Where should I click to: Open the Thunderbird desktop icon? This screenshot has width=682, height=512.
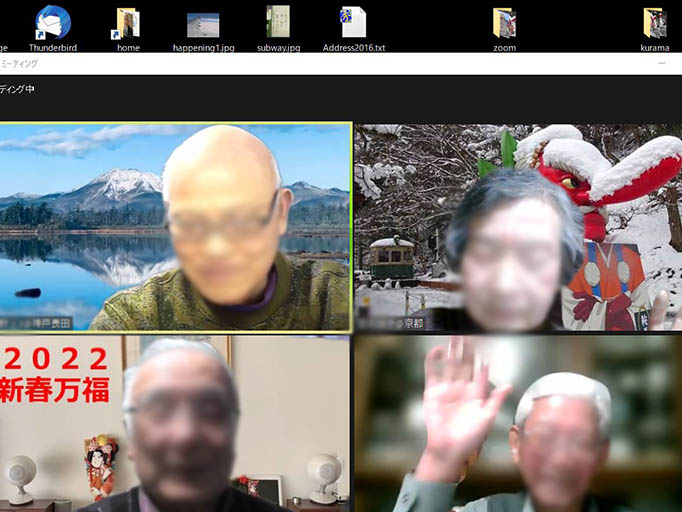pyautogui.click(x=52, y=24)
